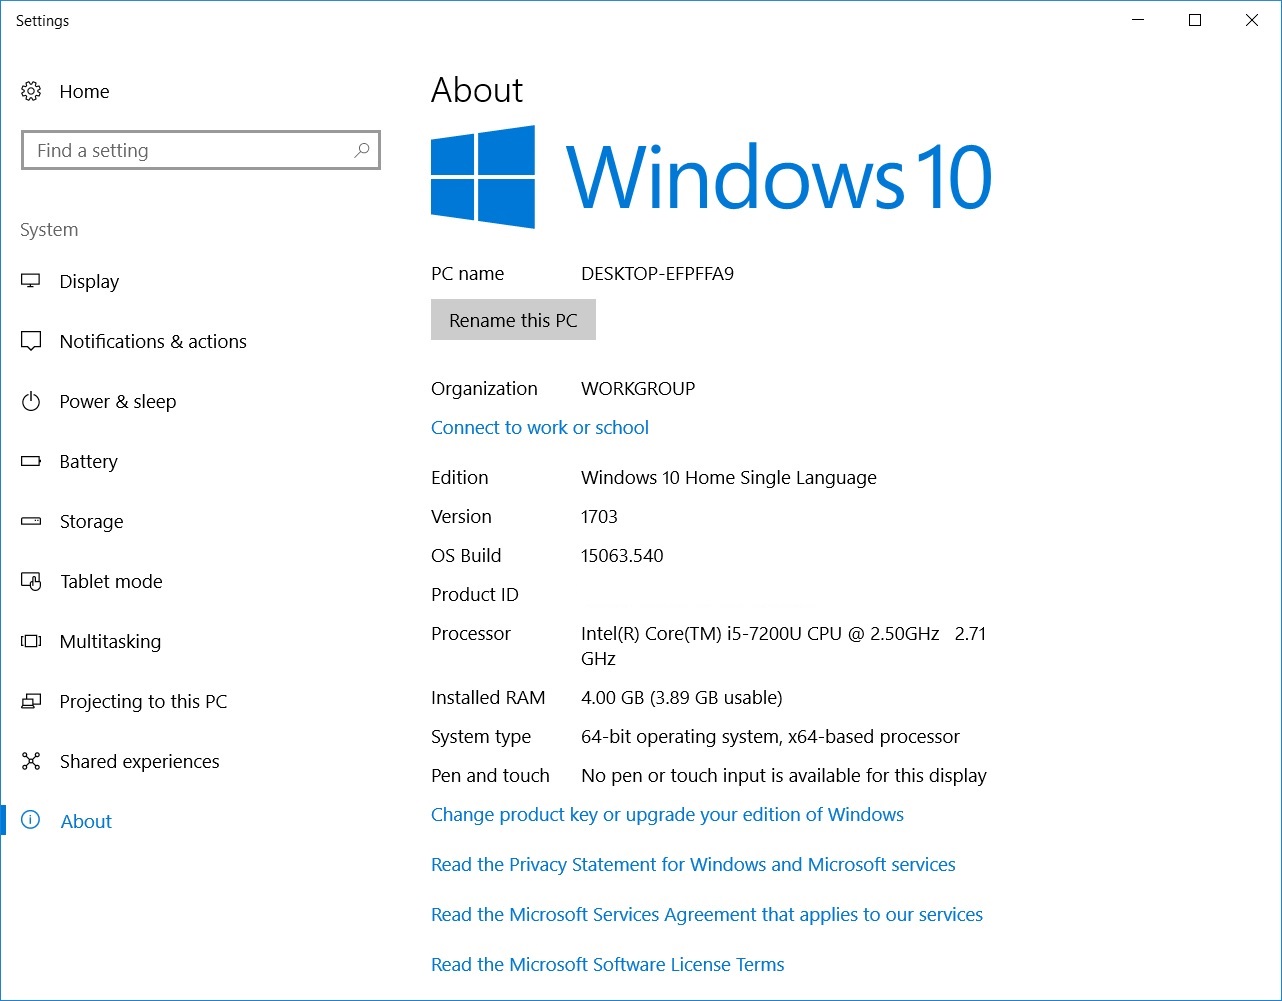
Task: Click the Find a setting field
Action: point(201,150)
